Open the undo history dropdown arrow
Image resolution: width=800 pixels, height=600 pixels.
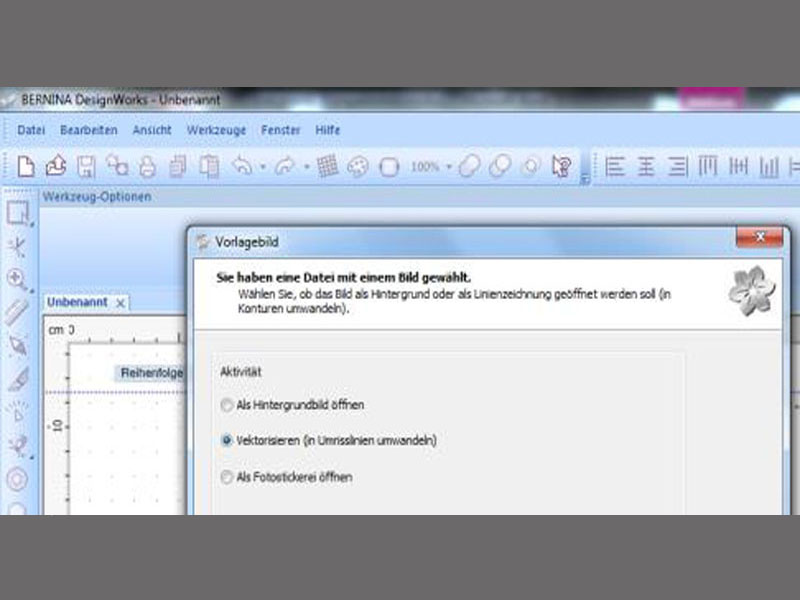(263, 166)
